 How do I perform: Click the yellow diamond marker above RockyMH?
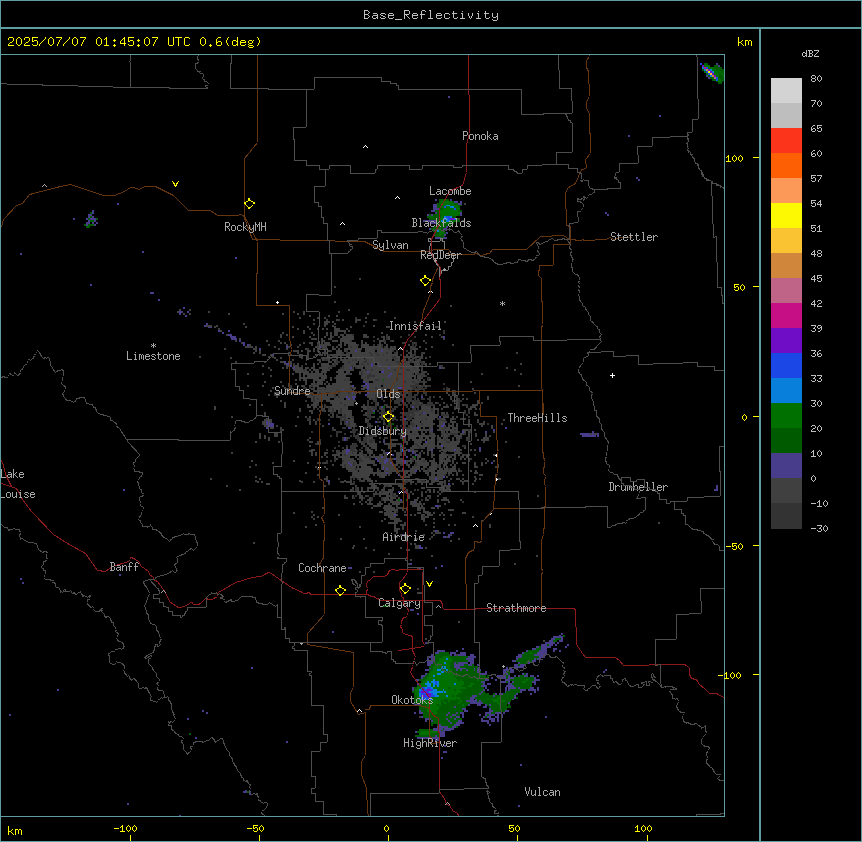pyautogui.click(x=250, y=204)
